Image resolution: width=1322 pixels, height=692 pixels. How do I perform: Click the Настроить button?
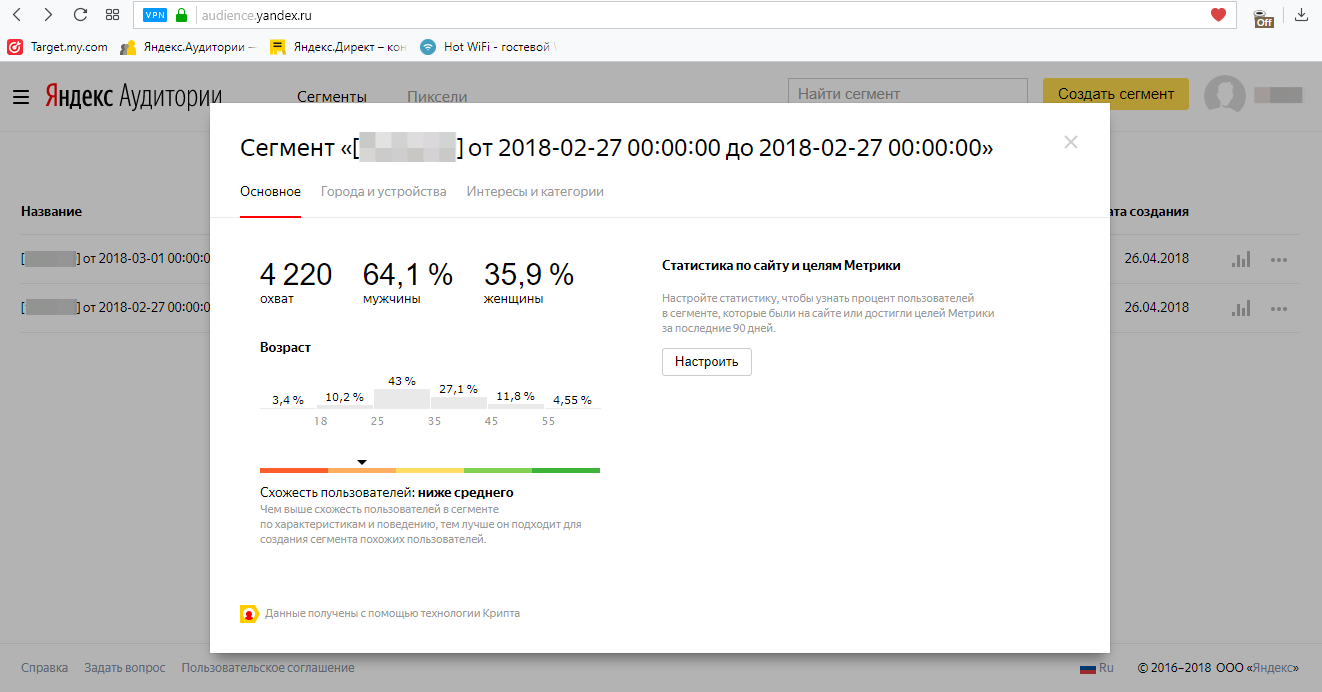(707, 361)
